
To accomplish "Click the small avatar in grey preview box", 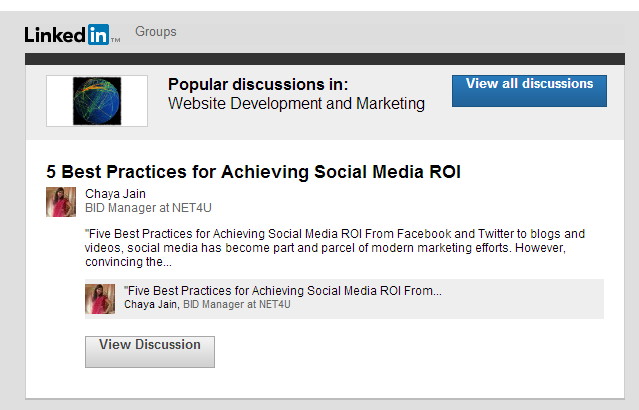I will click(x=100, y=299).
